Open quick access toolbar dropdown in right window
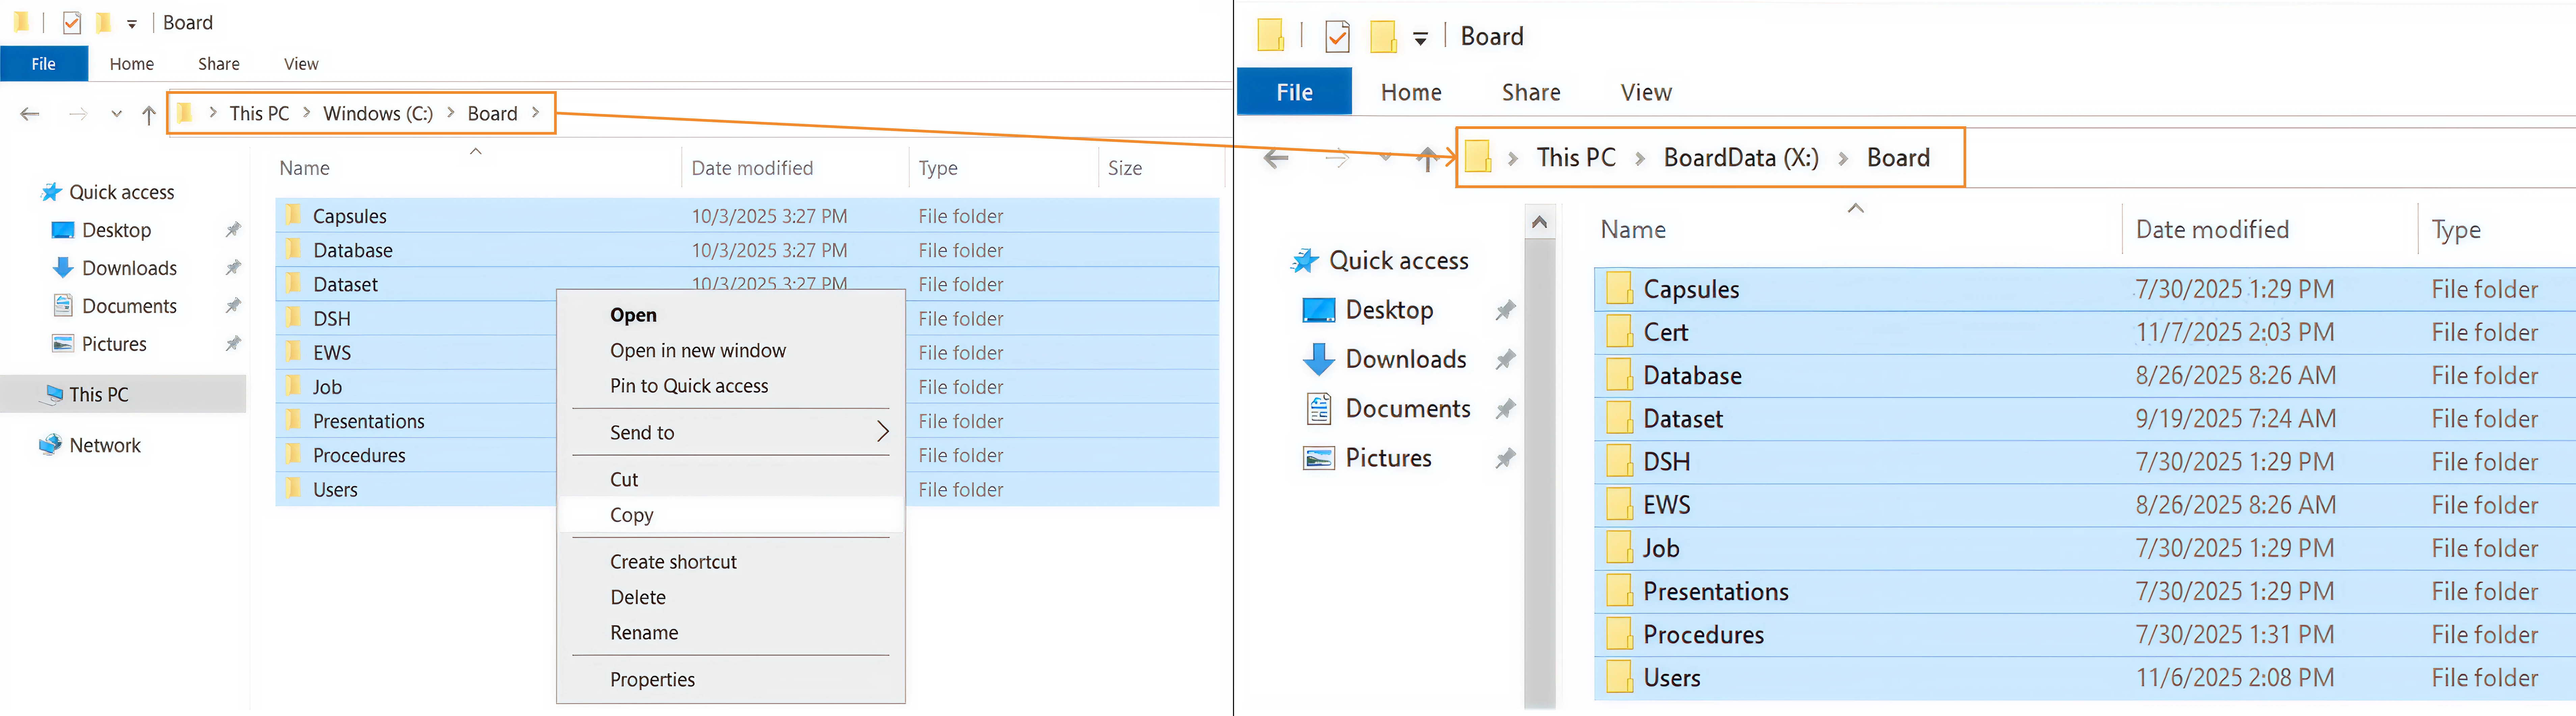This screenshot has height=716, width=2576. coord(1420,39)
